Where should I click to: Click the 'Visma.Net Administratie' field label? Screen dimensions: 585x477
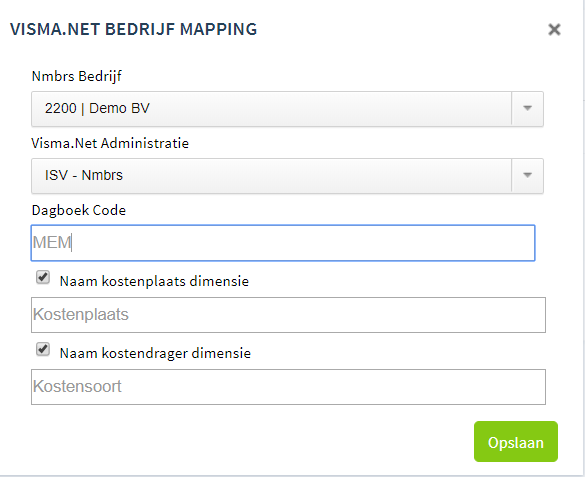(x=110, y=143)
